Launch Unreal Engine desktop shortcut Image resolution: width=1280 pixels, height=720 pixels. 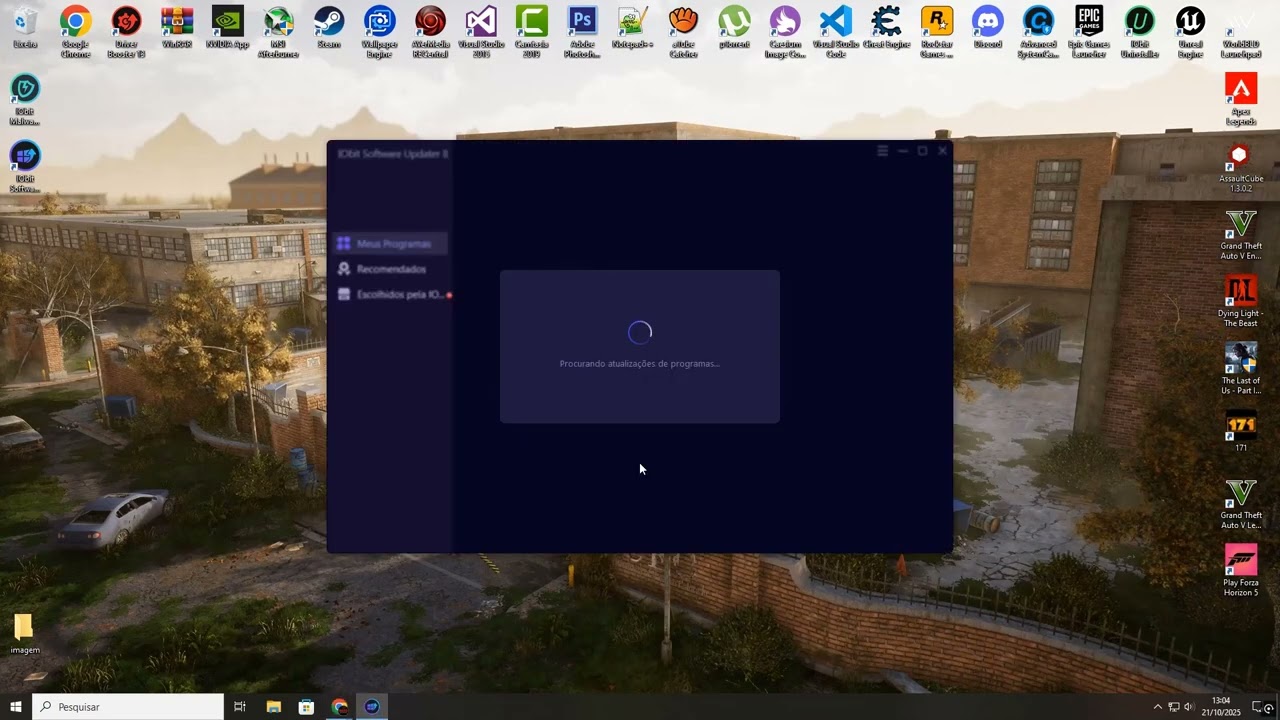pos(1190,32)
